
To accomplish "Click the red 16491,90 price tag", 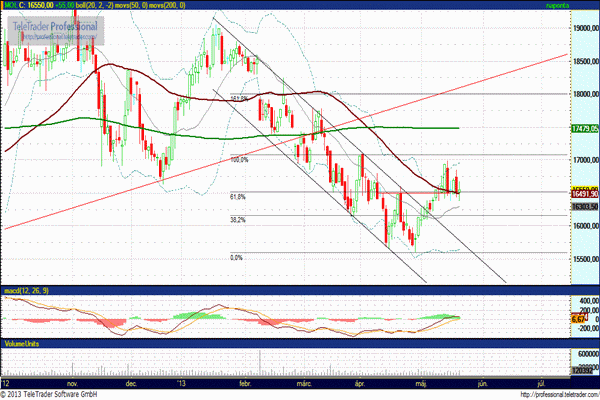I will click(585, 194).
